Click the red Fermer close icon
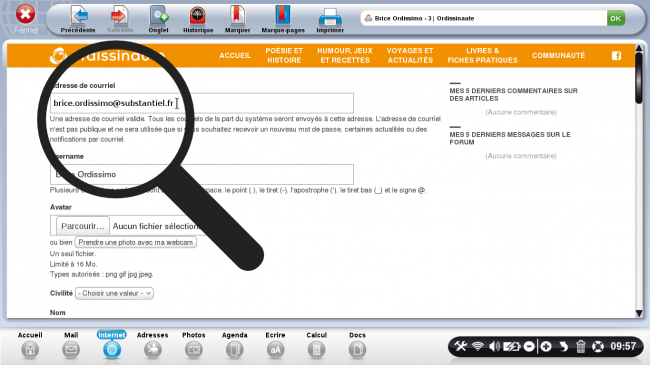 click(25, 15)
